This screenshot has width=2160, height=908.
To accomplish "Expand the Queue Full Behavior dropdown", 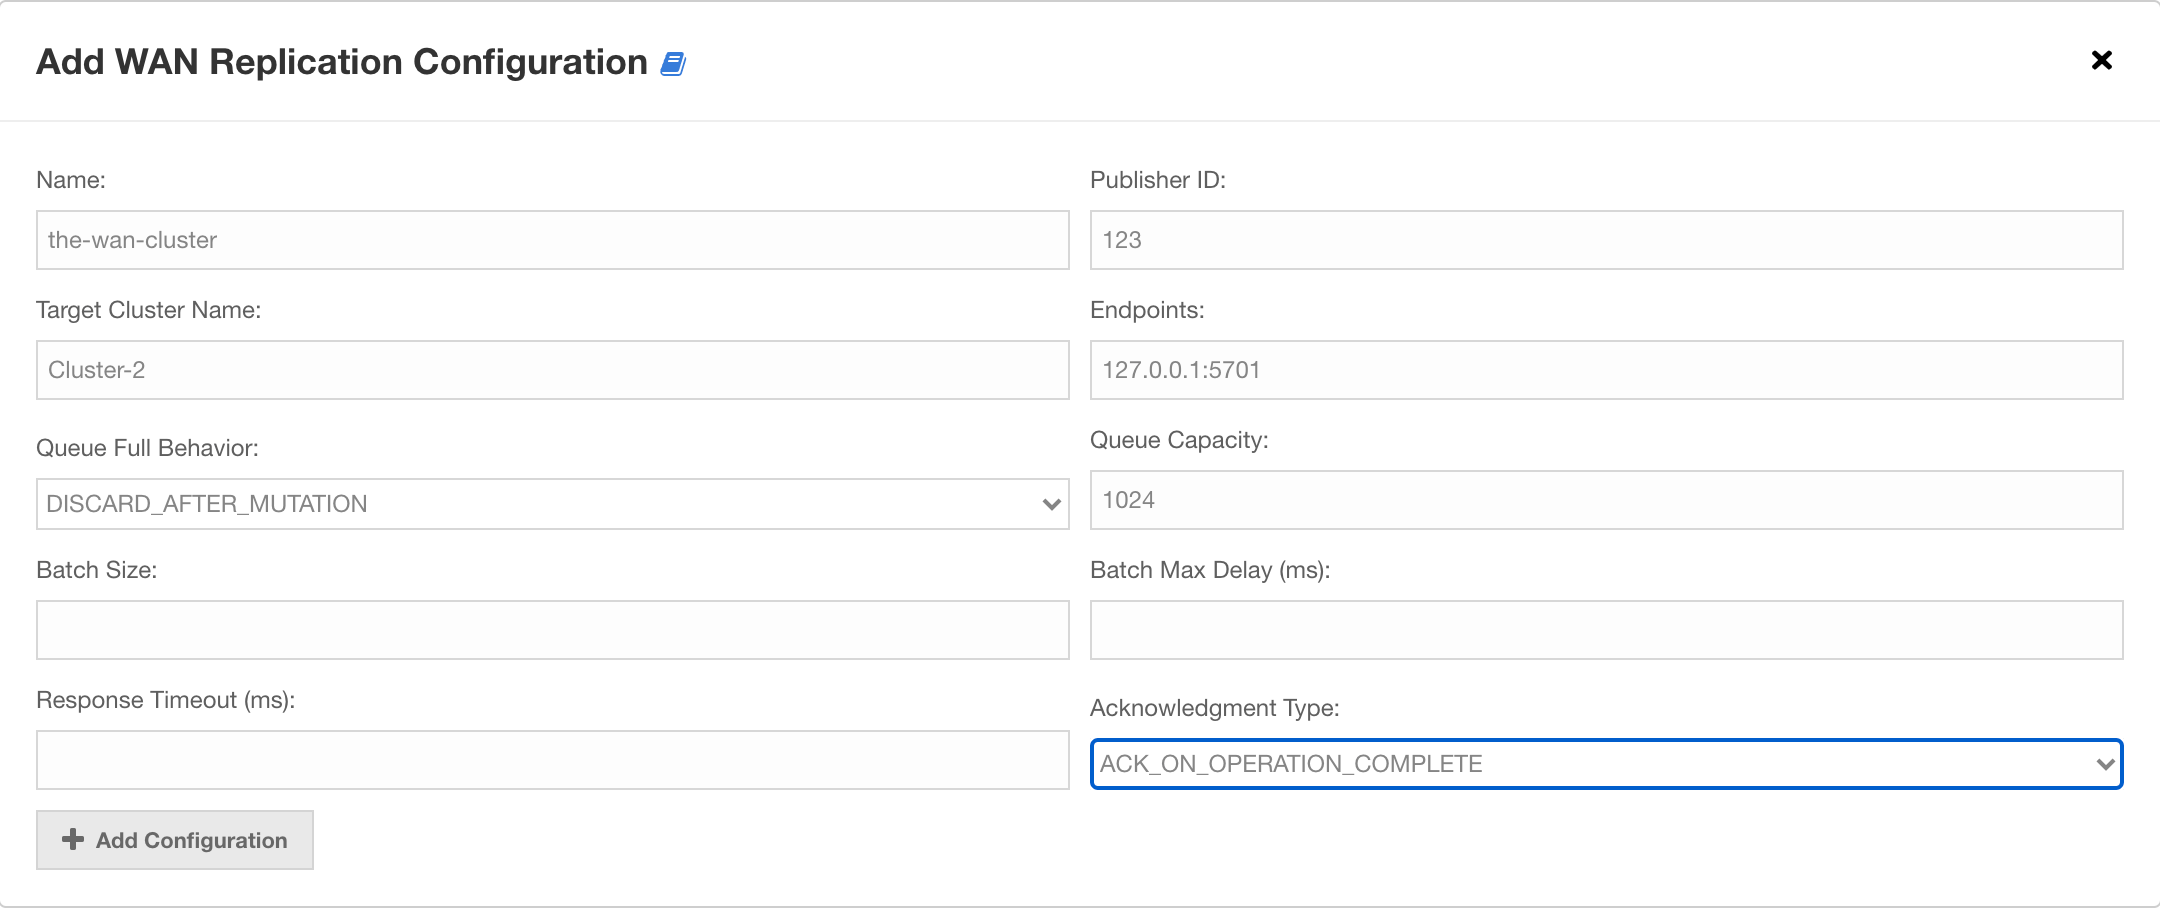I will pos(552,504).
